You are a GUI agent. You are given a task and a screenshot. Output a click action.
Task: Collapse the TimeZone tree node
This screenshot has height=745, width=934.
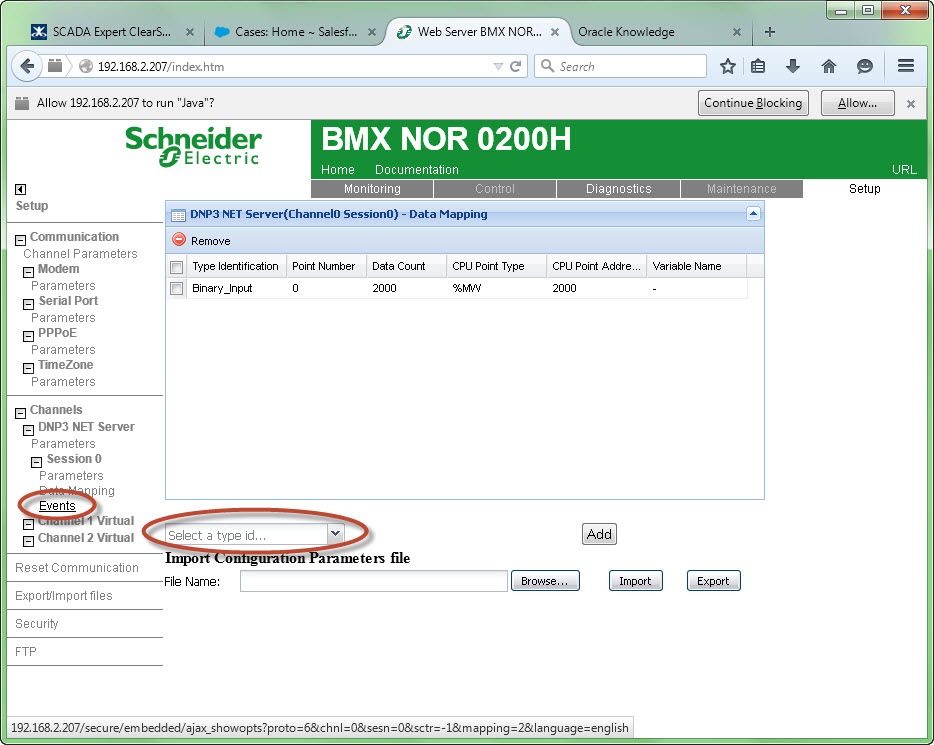29,369
